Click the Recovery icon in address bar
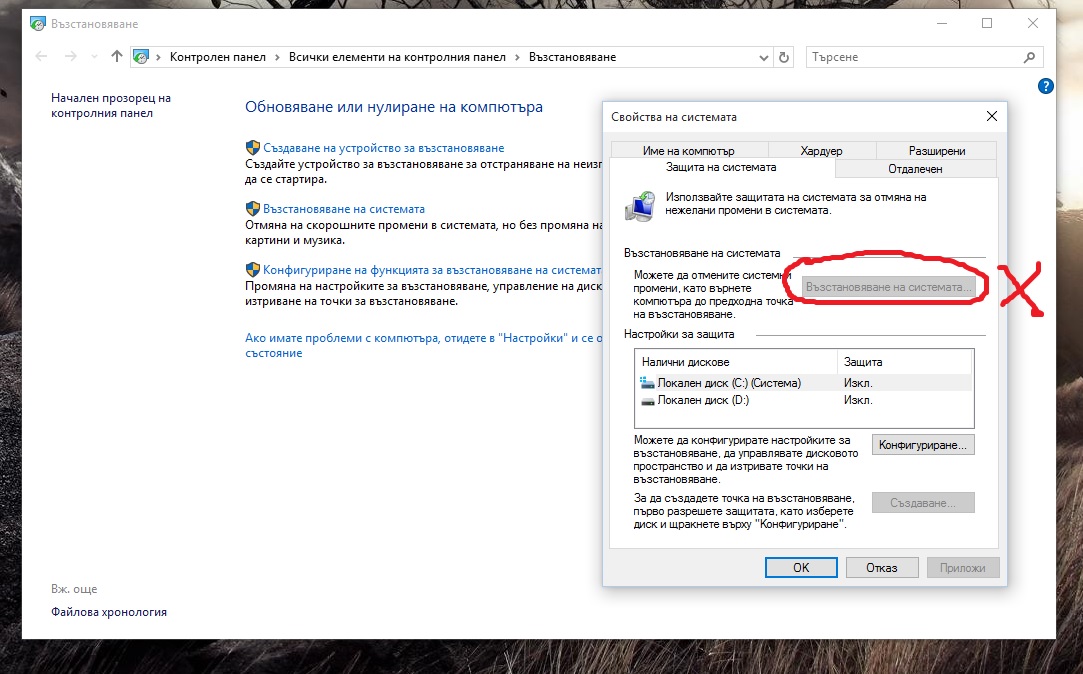This screenshot has width=1083, height=674. click(142, 57)
